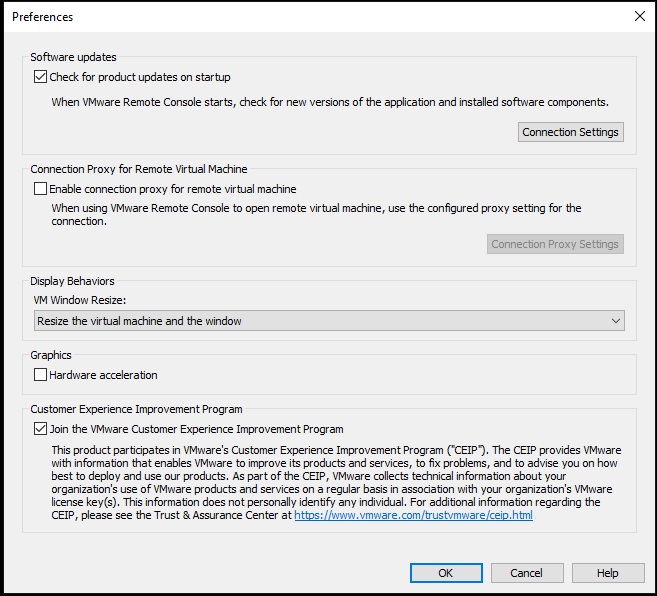Click the Customer Experience Improvement Program group heading
This screenshot has width=657, height=596.
[136, 409]
